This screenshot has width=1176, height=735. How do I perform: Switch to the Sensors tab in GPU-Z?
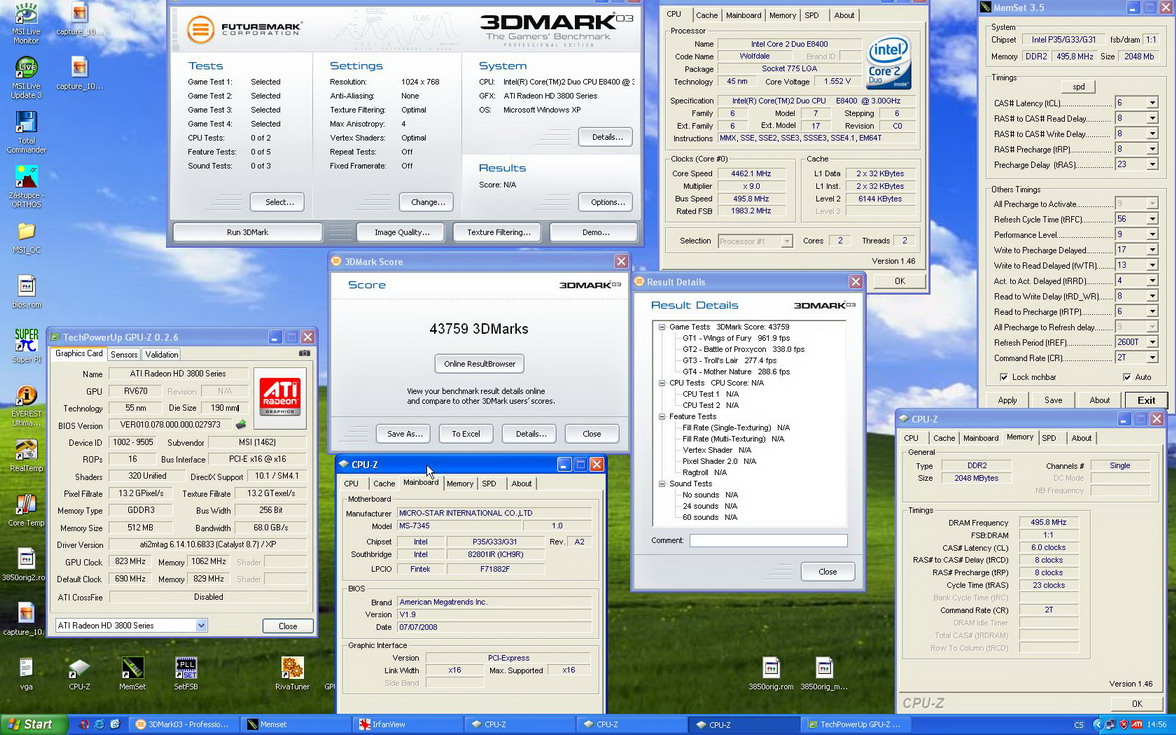click(124, 355)
